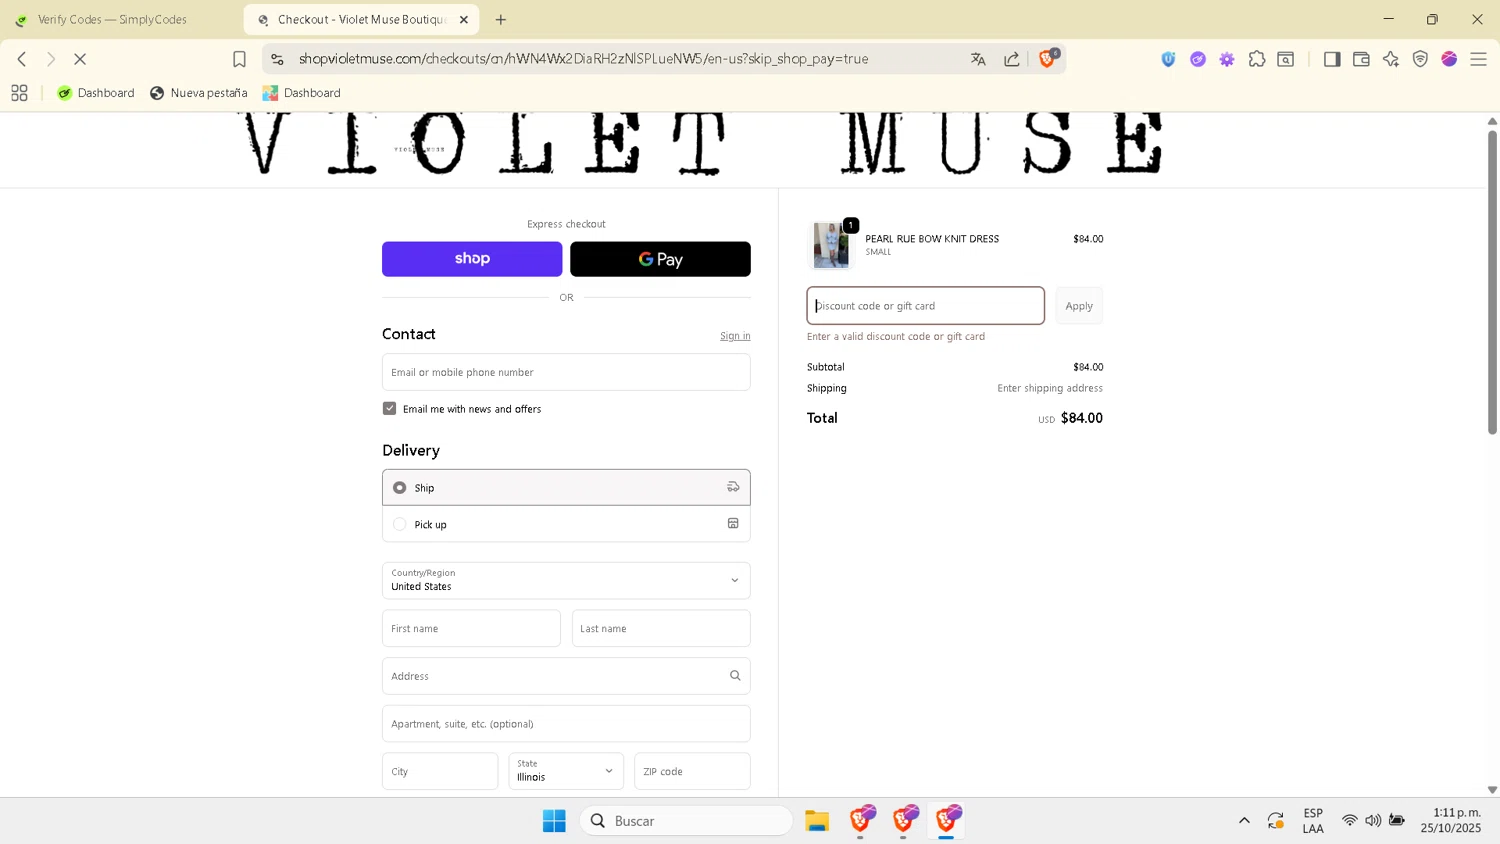The height and width of the screenshot is (844, 1500).
Task: Click the Violet Muse logo header
Action: (705, 144)
